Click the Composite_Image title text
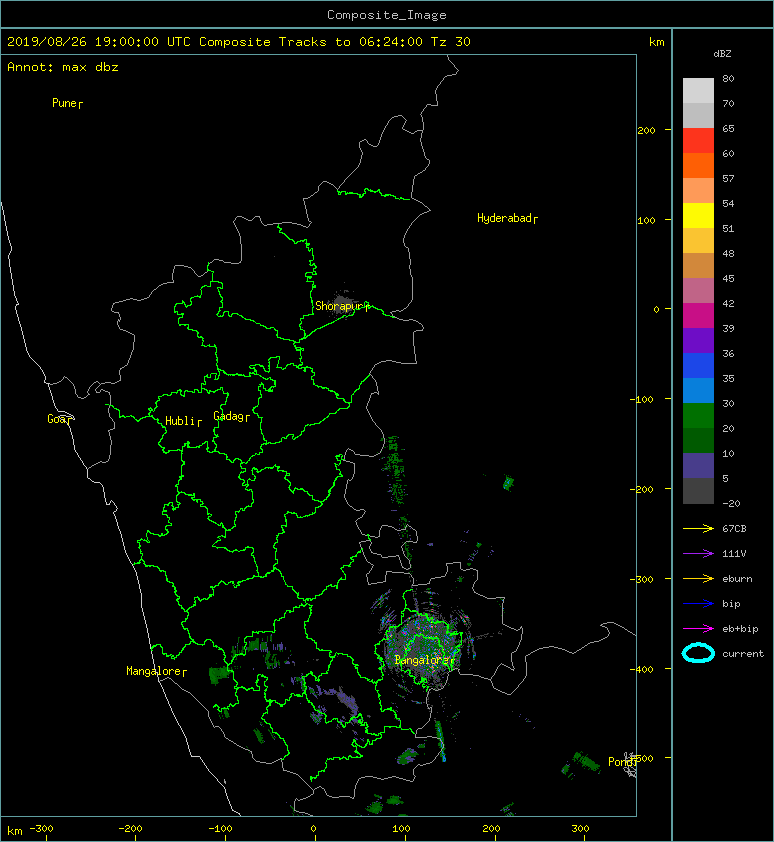The image size is (774, 842). point(387,15)
